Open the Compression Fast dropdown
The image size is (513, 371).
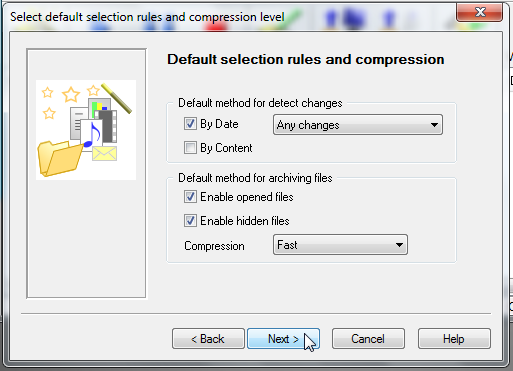[x=340, y=245]
